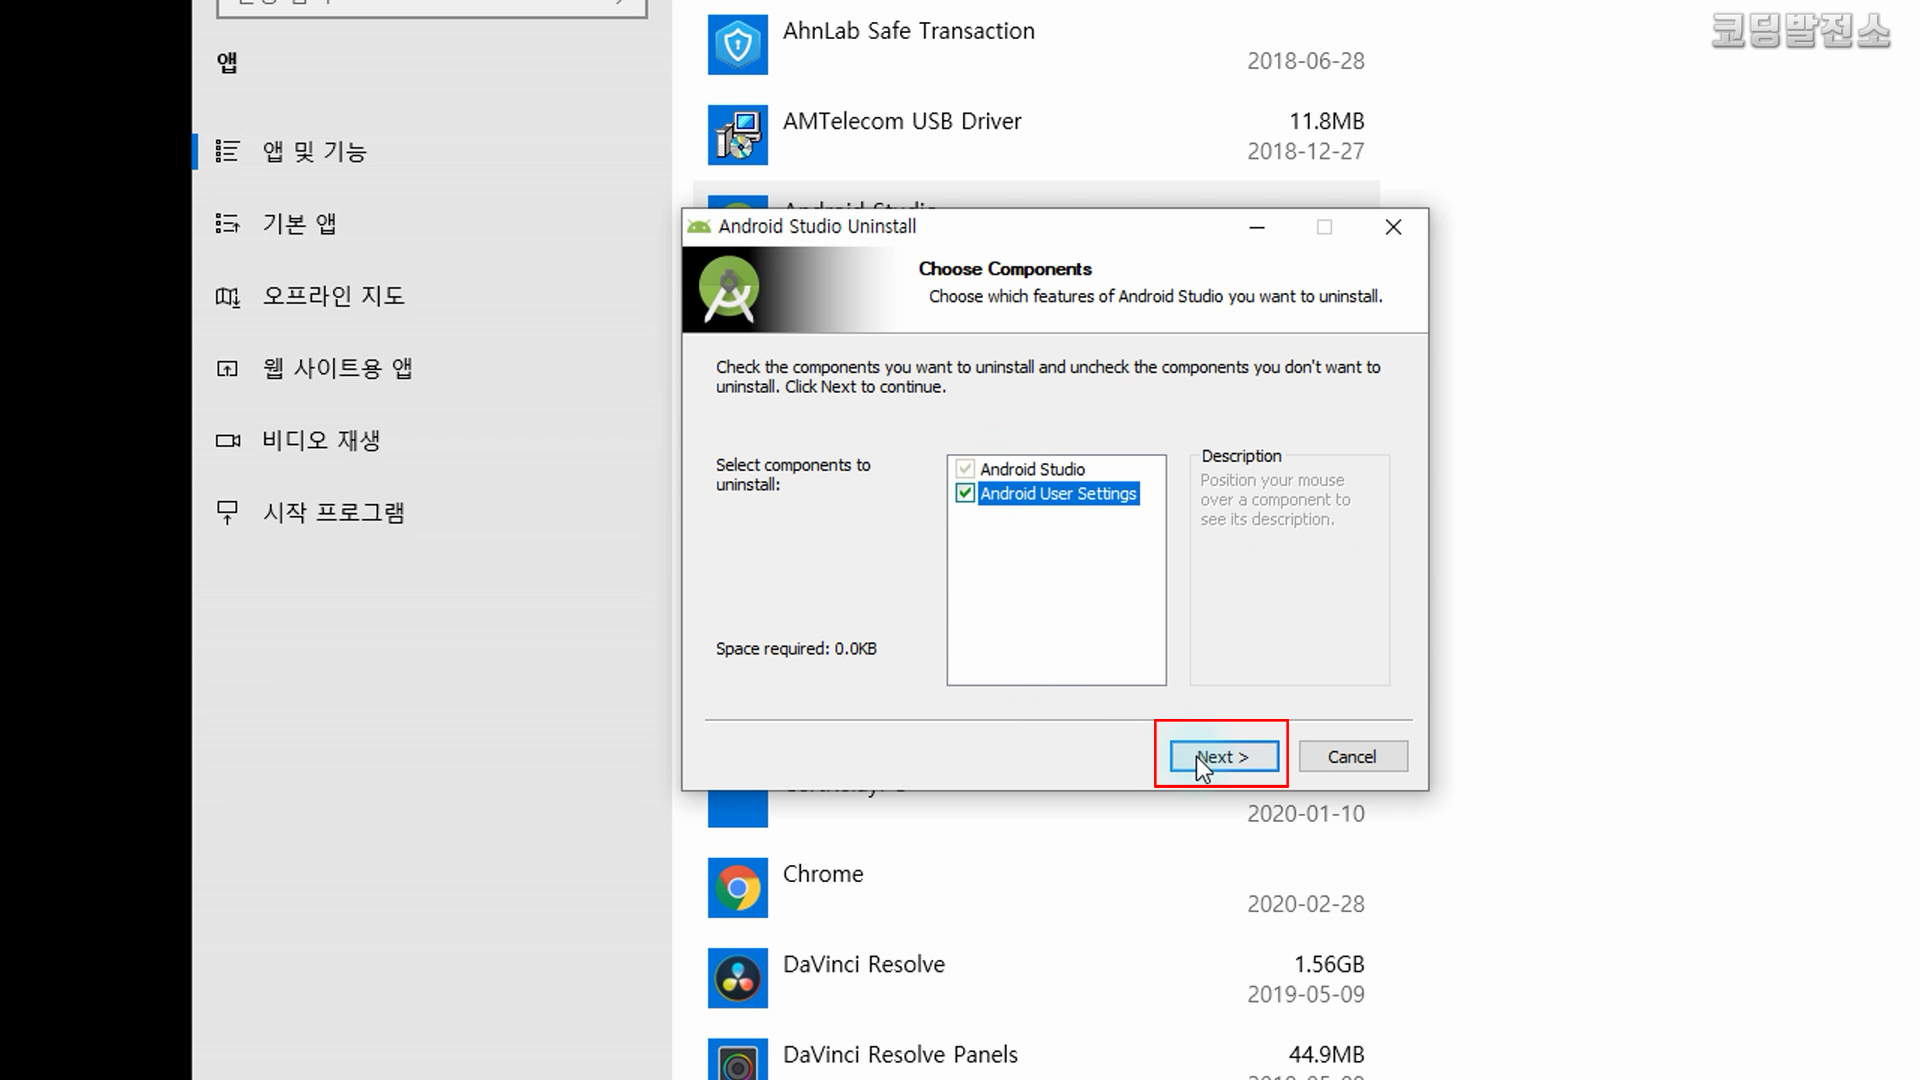The height and width of the screenshot is (1080, 1920).
Task: Click the DaVinci Resolve Panels icon
Action: pyautogui.click(x=738, y=1060)
